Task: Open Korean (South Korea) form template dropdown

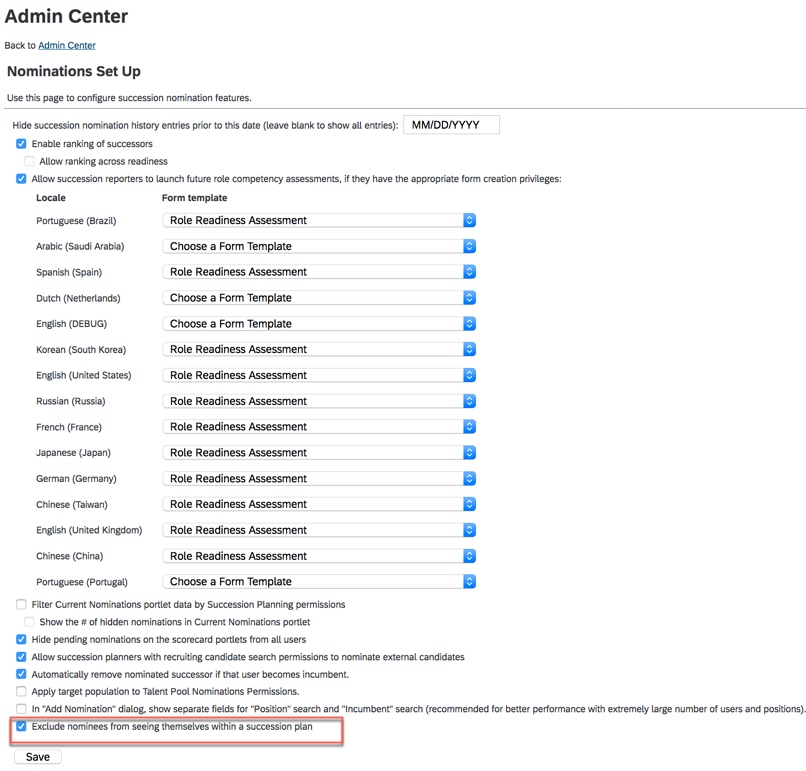Action: click(319, 349)
